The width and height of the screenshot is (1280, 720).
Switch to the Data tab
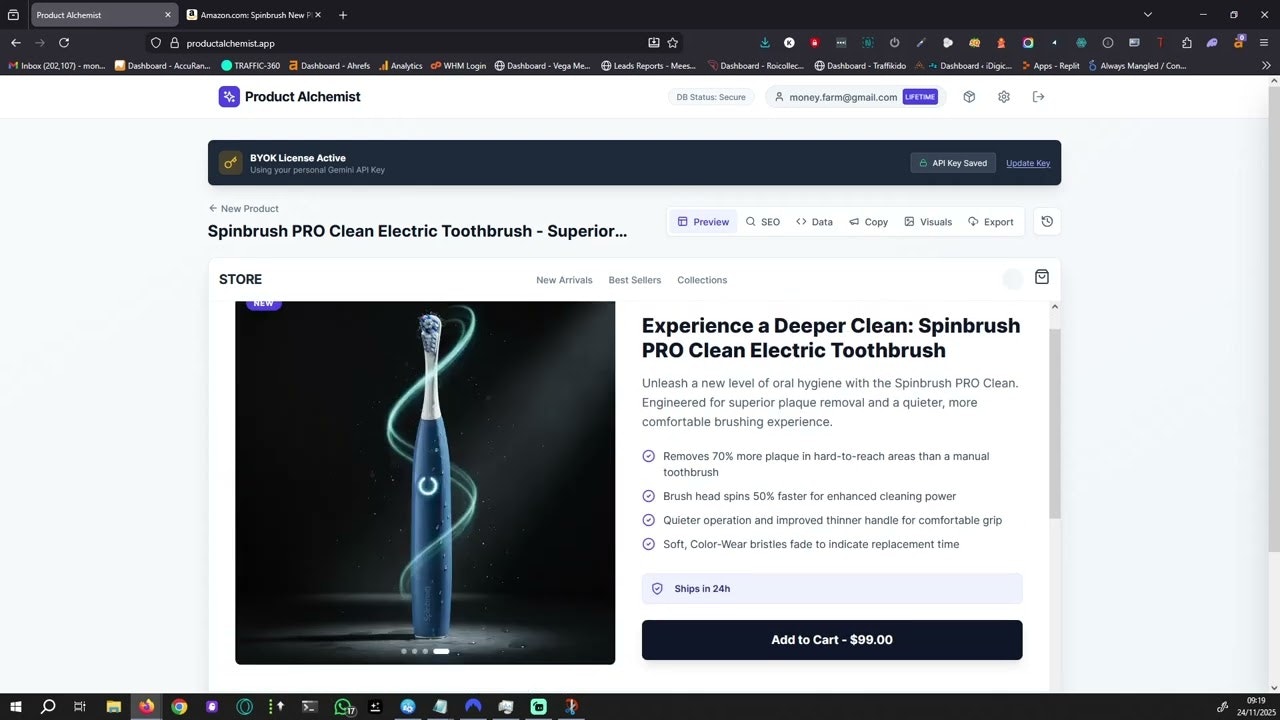pyautogui.click(x=814, y=222)
